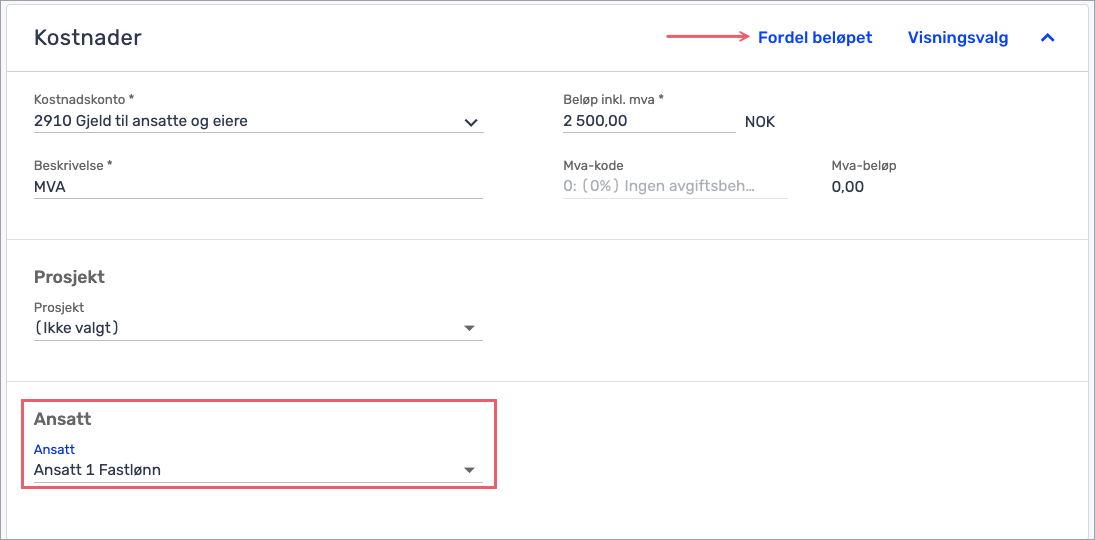The height and width of the screenshot is (540, 1095).
Task: Click the Kostnadskonto field label
Action: (x=84, y=100)
